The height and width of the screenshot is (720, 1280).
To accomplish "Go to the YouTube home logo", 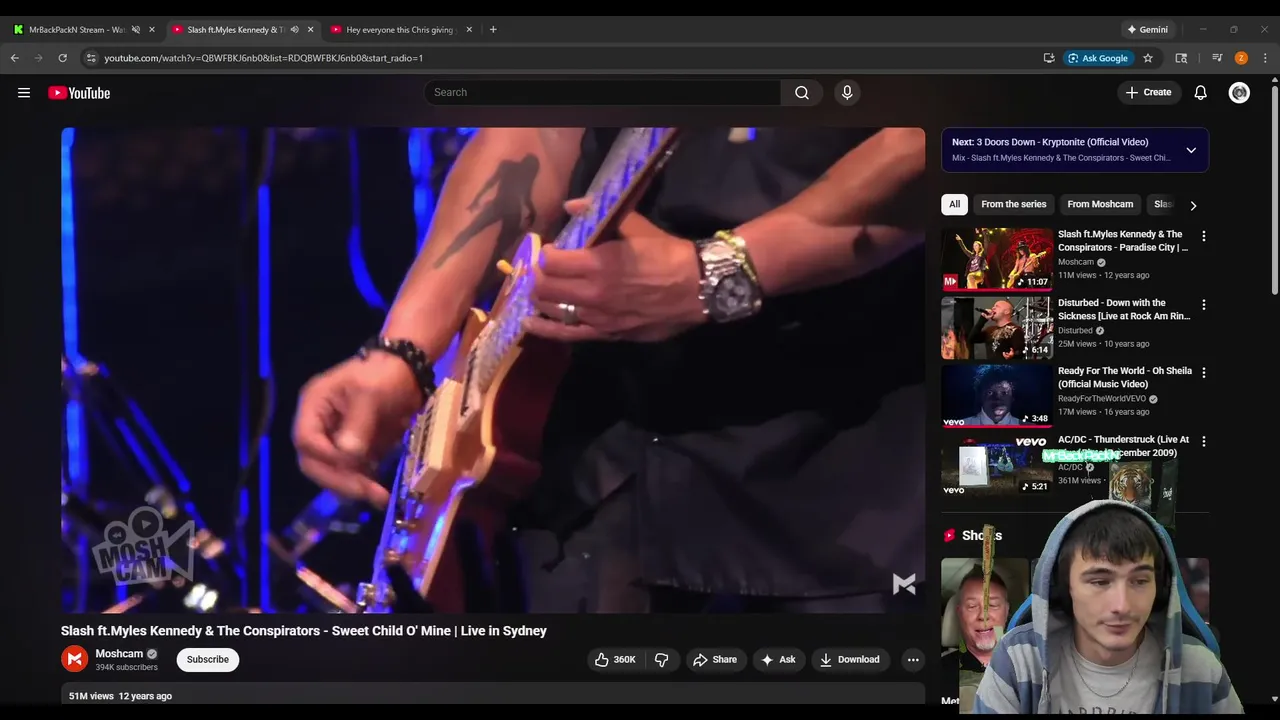I will (x=79, y=93).
